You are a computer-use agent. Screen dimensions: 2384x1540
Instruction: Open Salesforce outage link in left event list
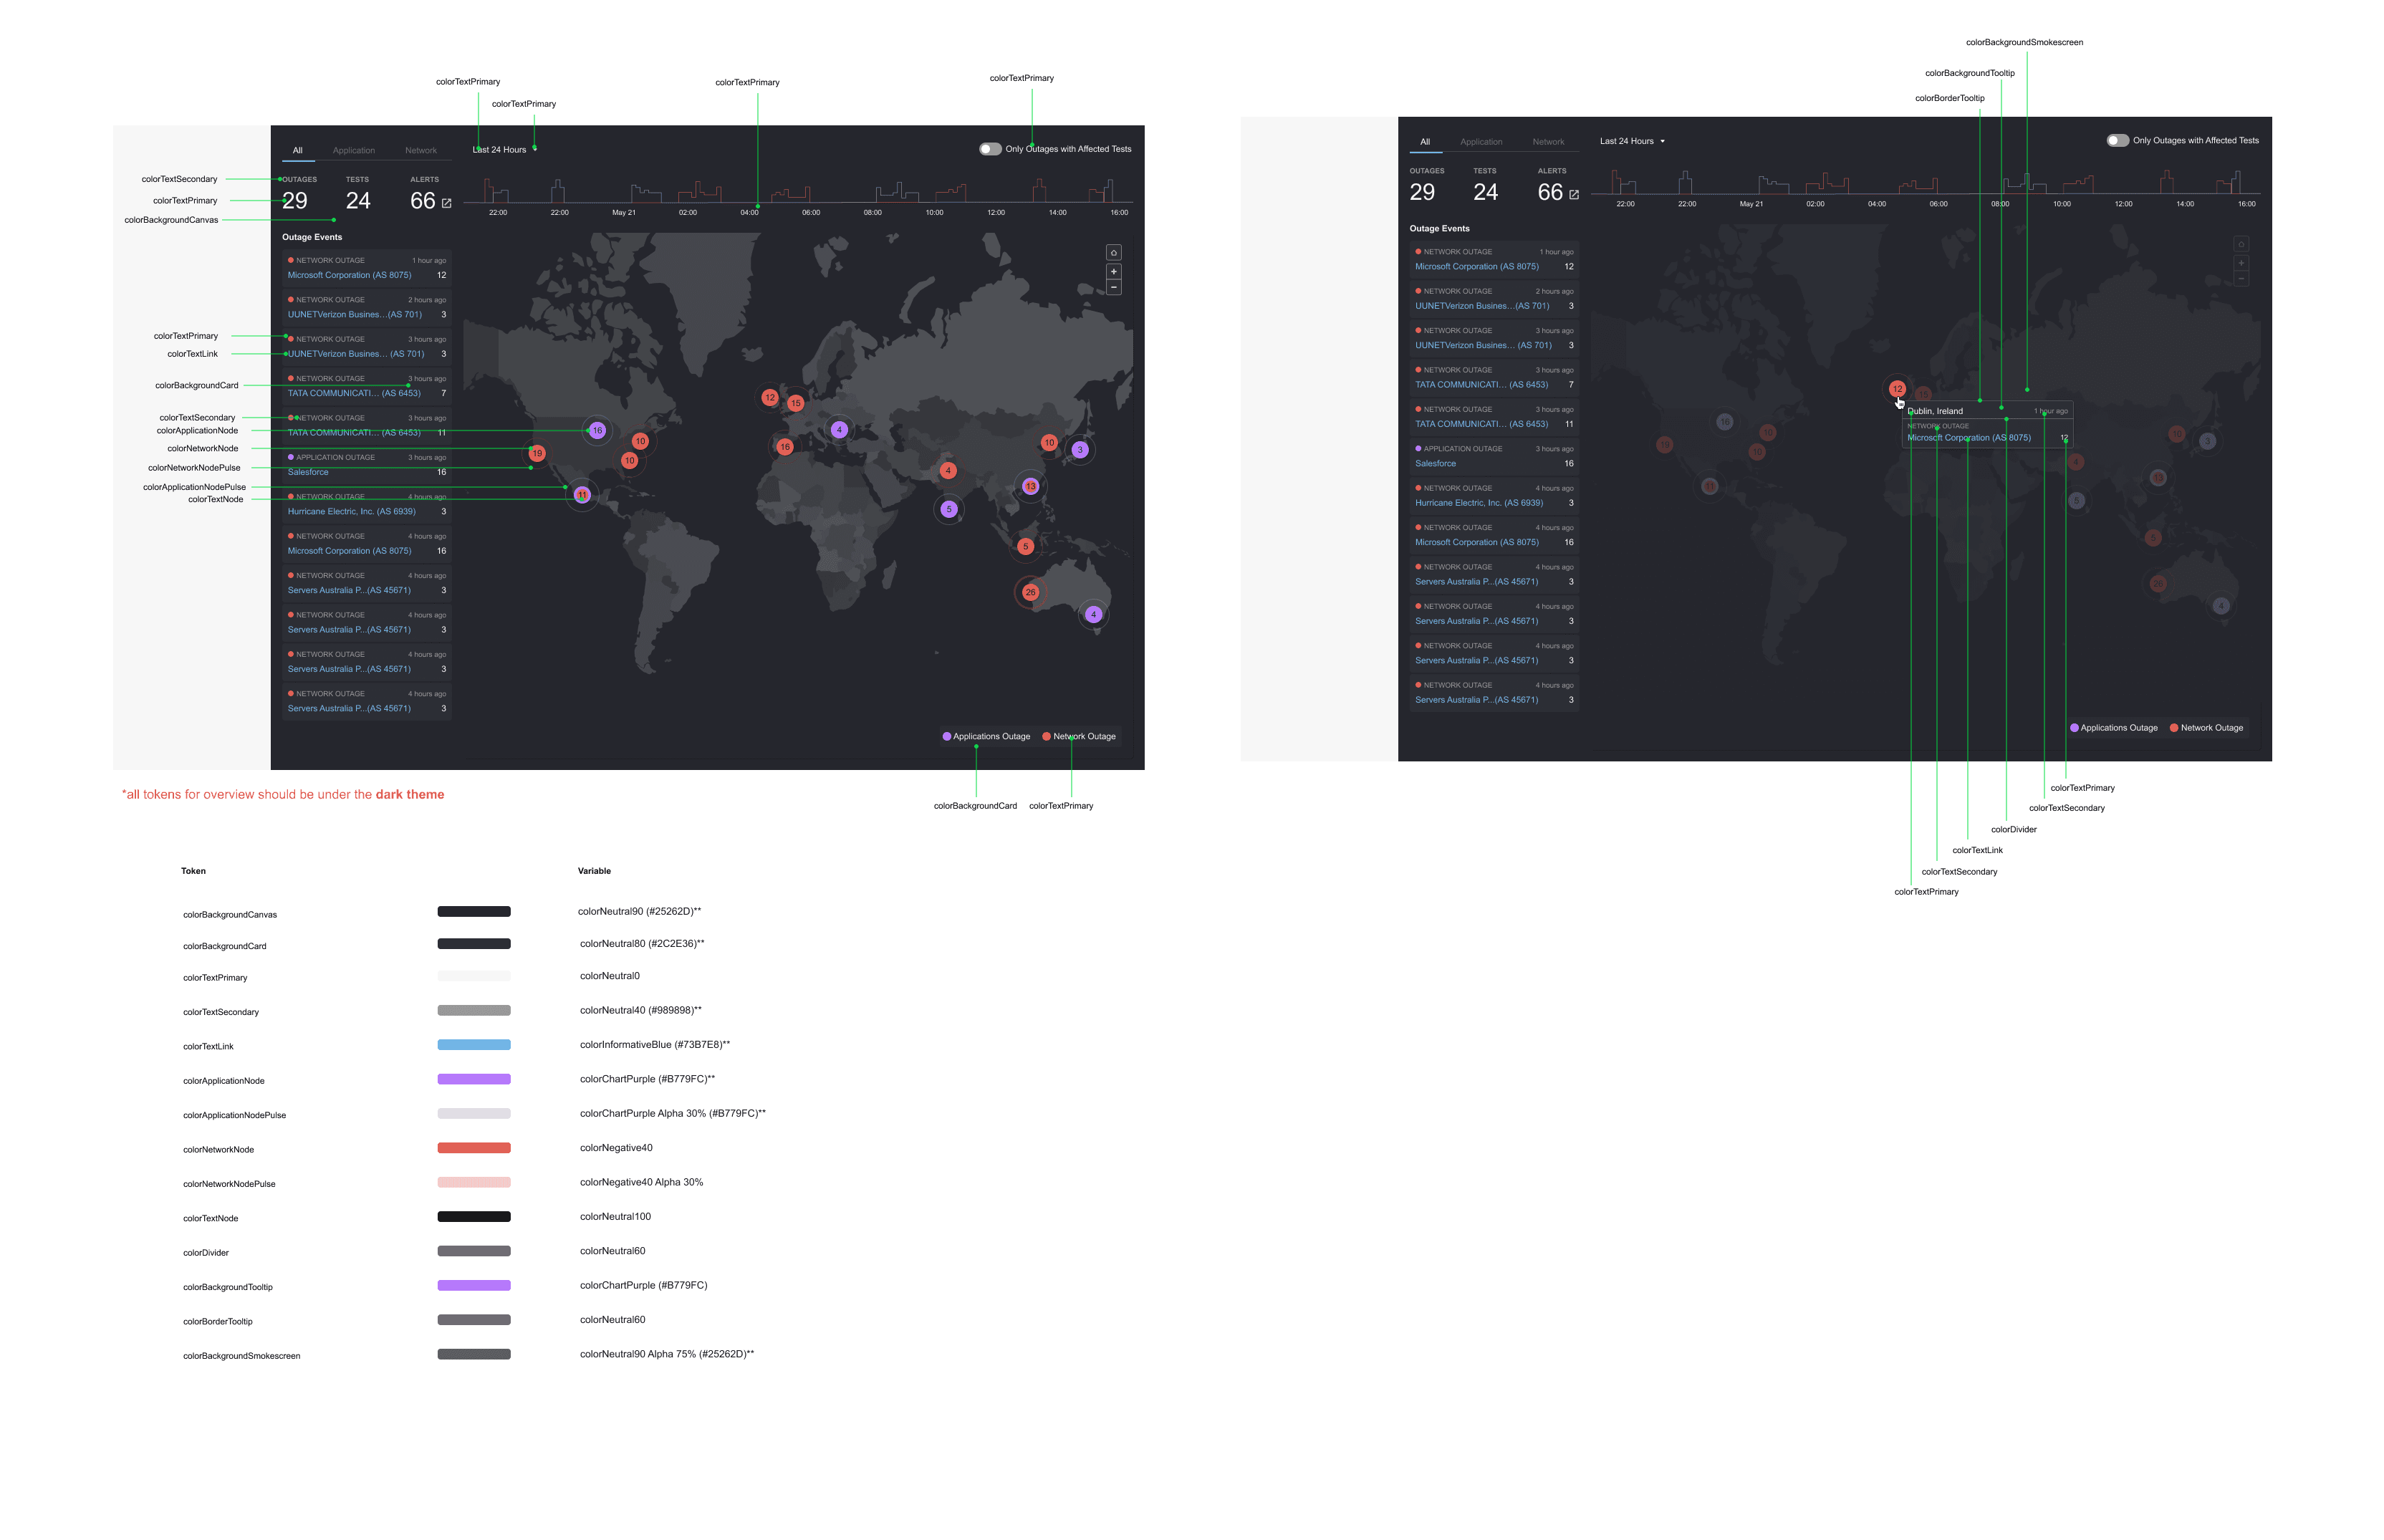tap(308, 472)
